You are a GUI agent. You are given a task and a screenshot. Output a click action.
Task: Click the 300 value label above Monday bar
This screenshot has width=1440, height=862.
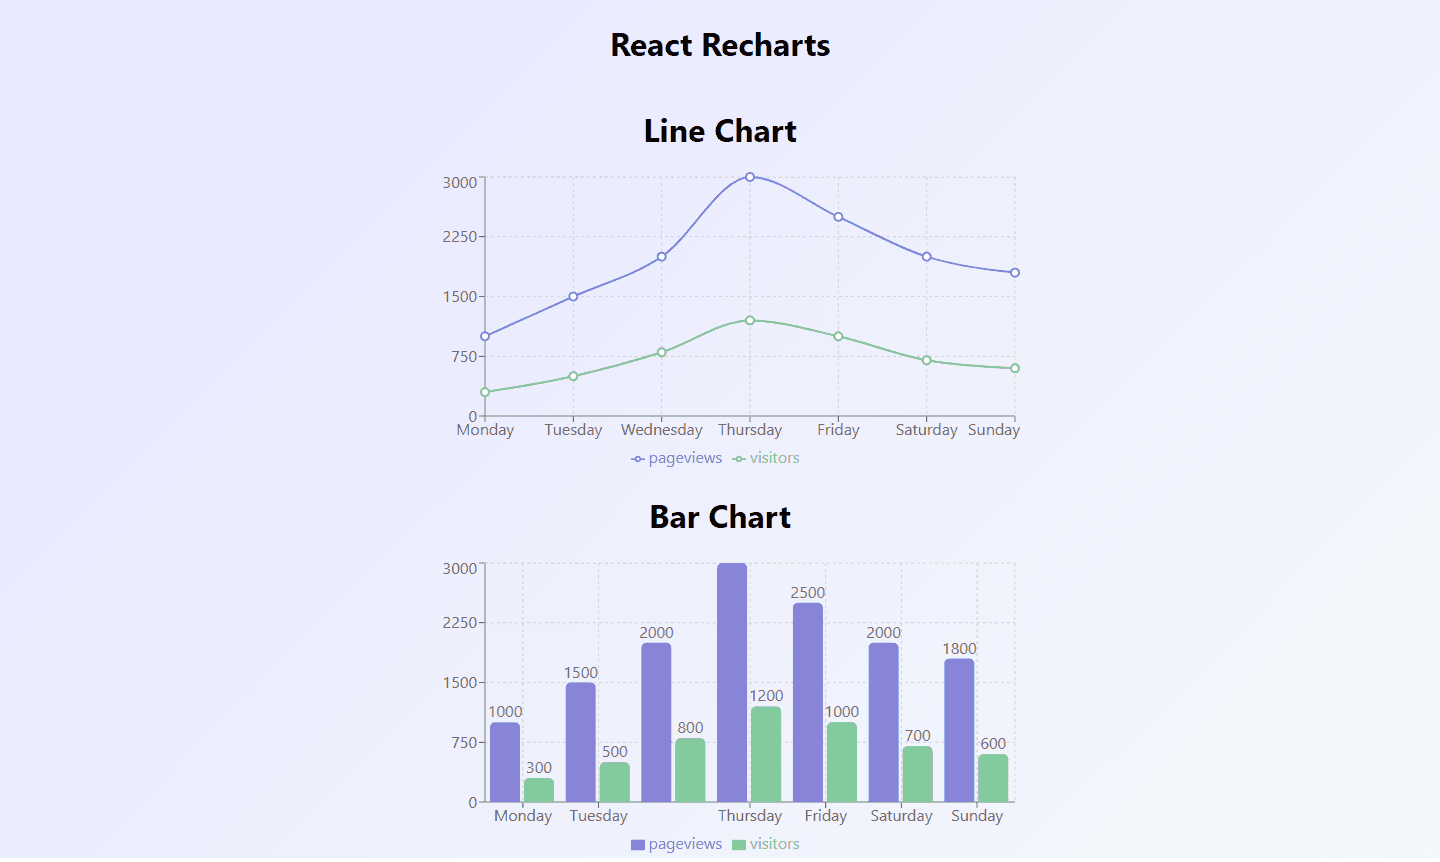pos(539,769)
